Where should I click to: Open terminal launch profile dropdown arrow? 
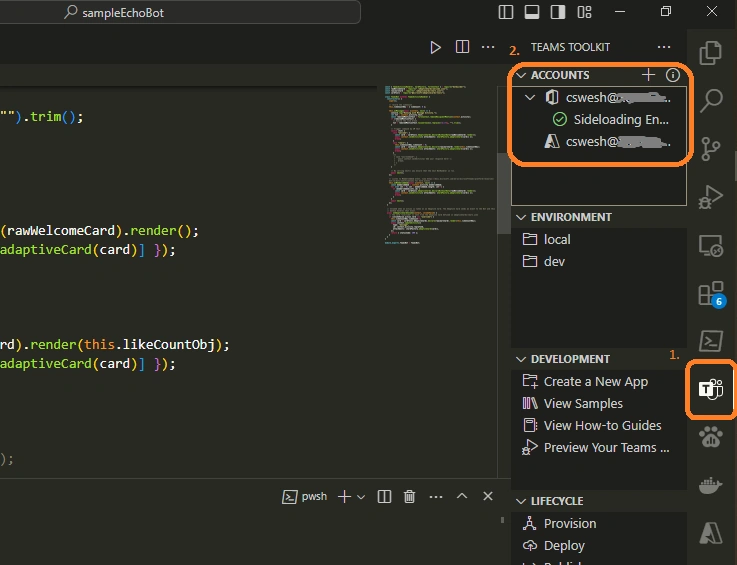pos(361,497)
